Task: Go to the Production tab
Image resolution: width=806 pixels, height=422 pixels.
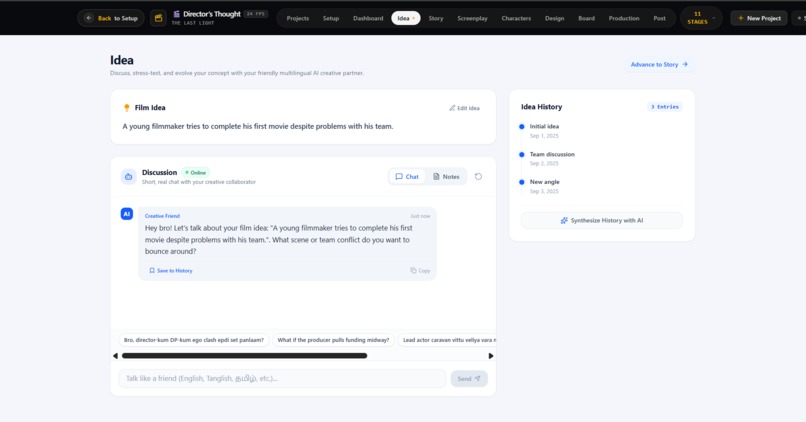Action: [624, 18]
